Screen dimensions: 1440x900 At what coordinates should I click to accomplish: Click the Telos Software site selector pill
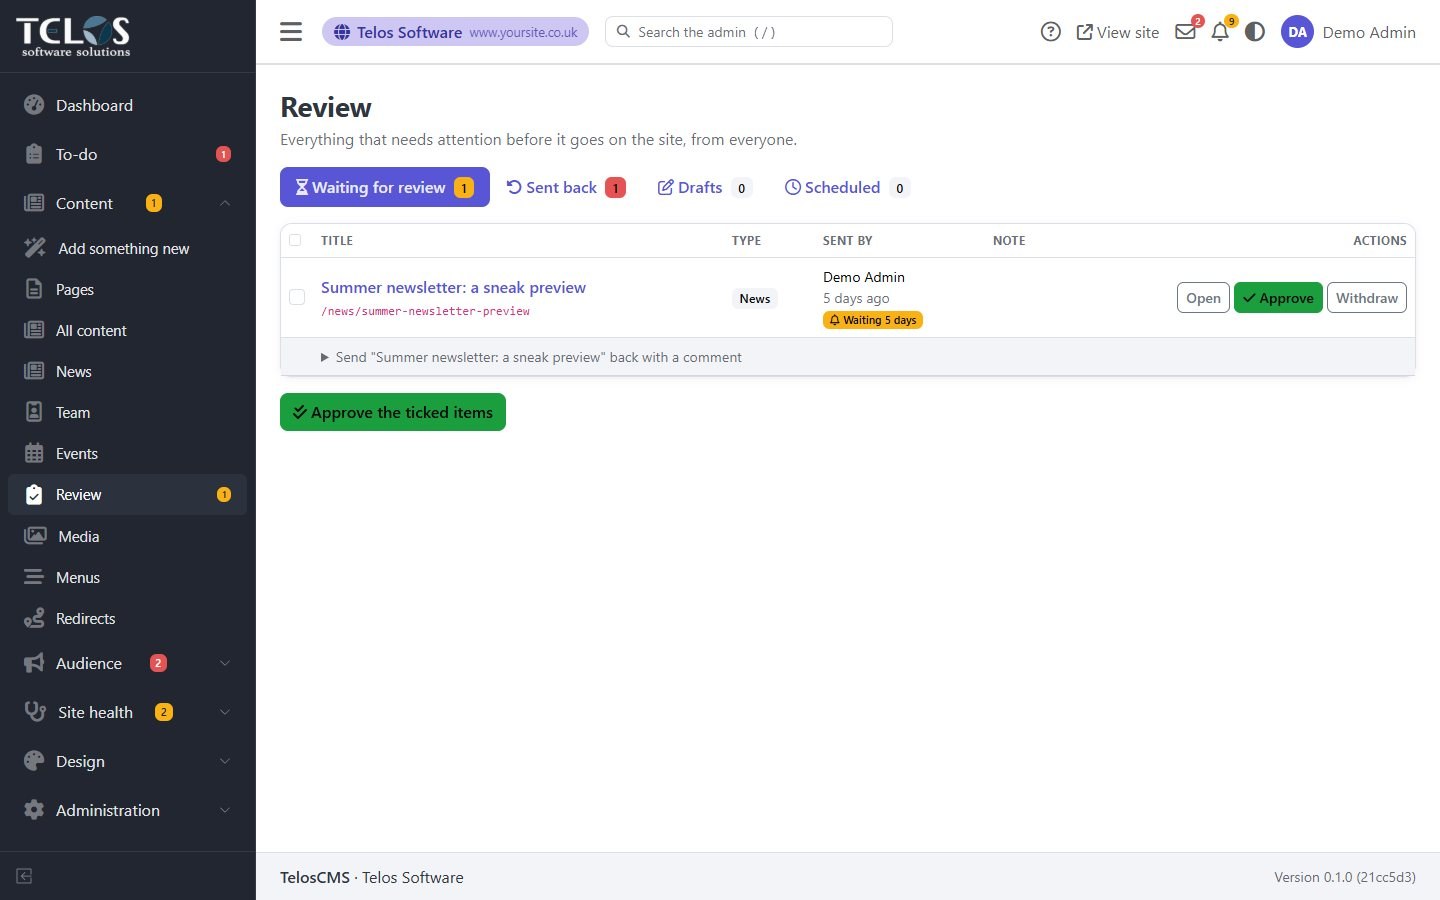pos(455,32)
